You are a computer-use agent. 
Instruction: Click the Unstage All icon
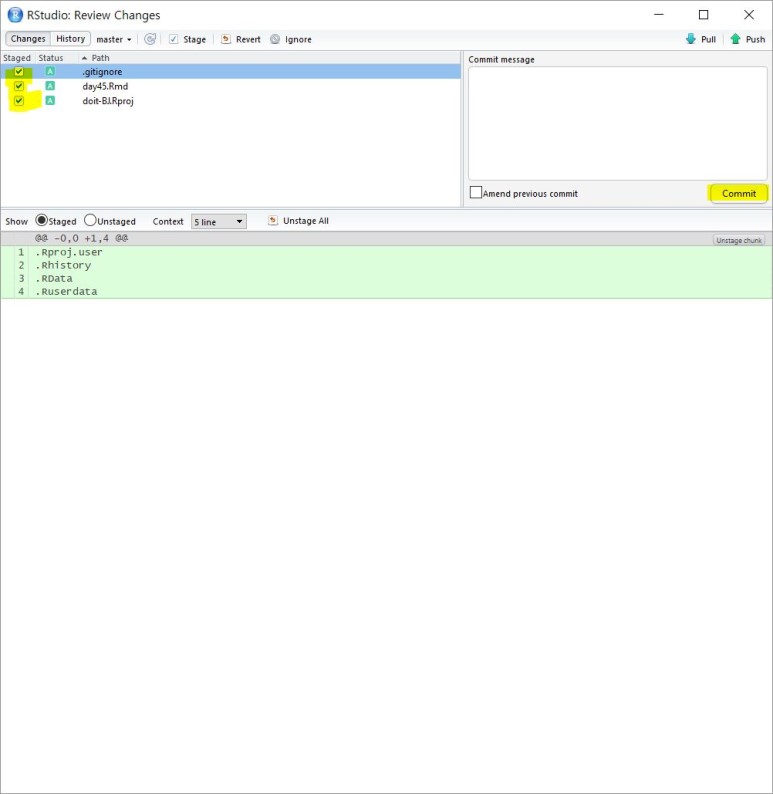(273, 220)
